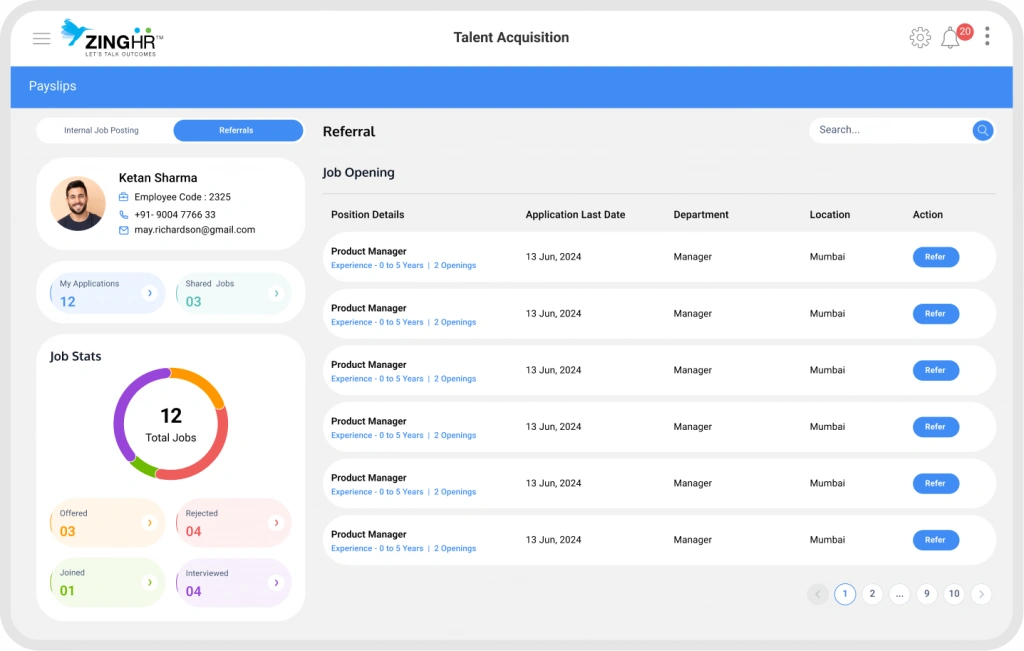
Task: Expand the Interviewed stat card arrow
Action: tap(276, 582)
